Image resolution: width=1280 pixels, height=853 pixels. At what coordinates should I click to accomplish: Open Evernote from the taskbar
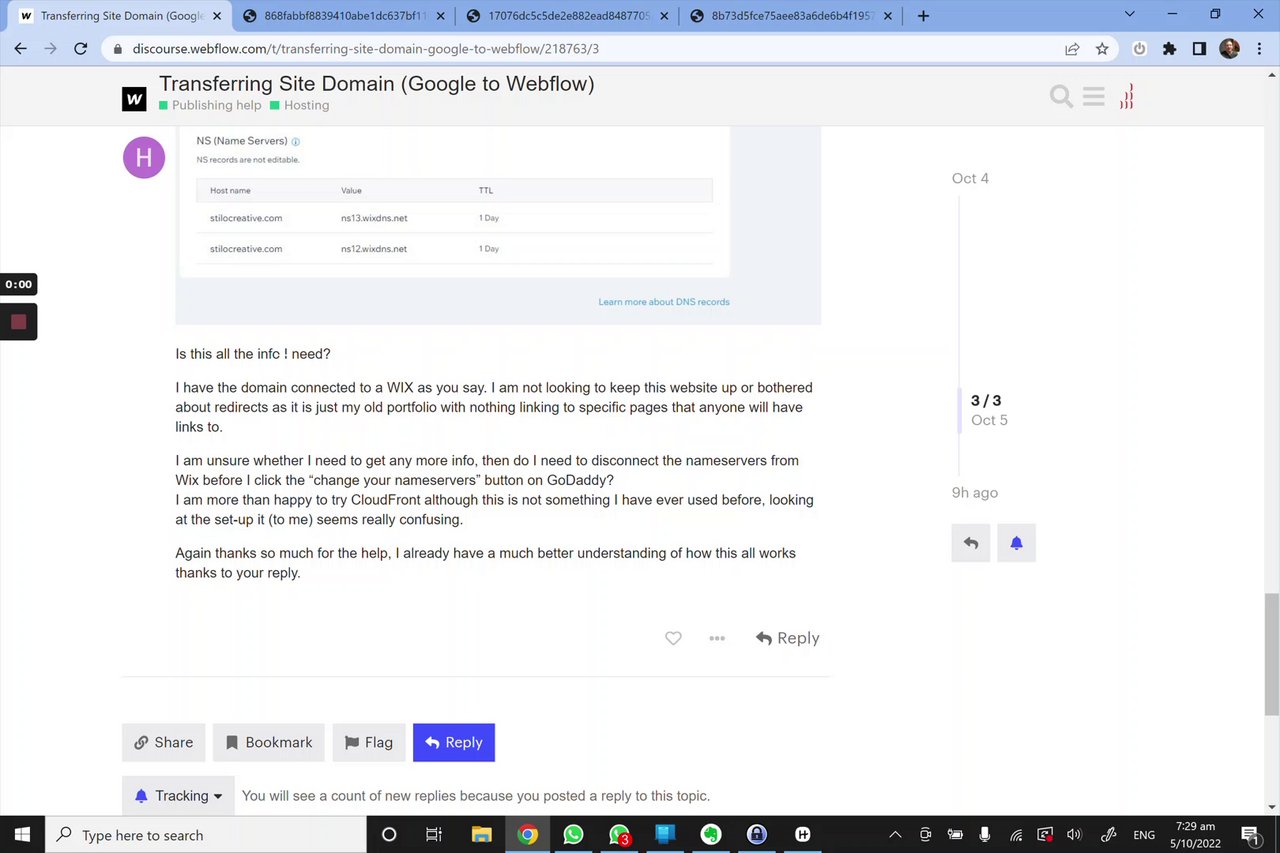711,834
